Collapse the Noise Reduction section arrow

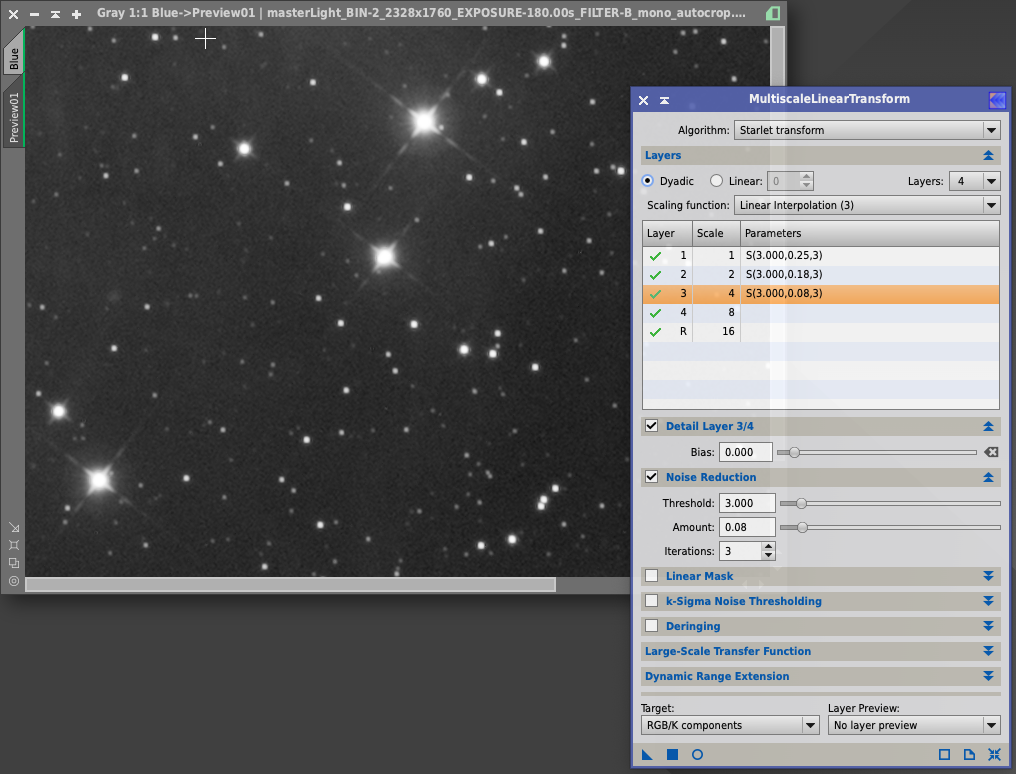point(988,477)
